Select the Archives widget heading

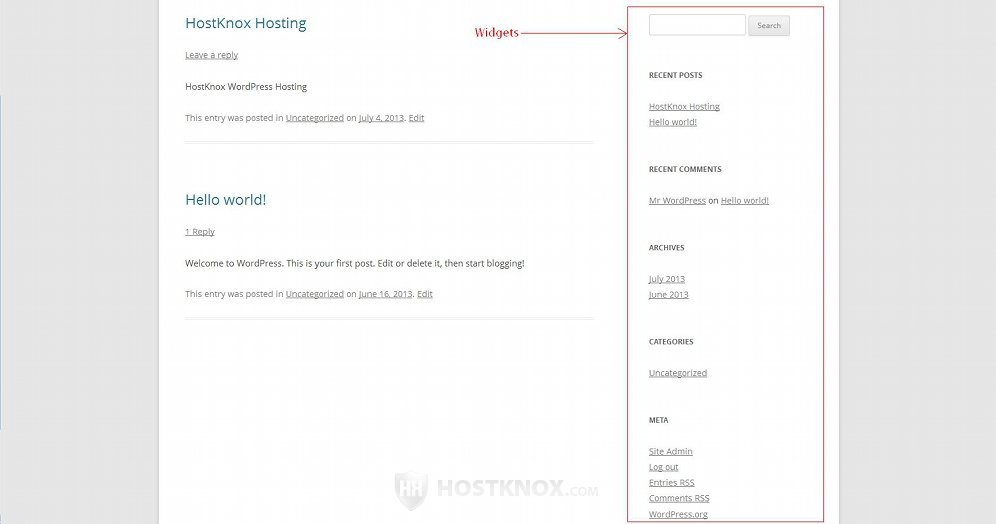click(666, 248)
